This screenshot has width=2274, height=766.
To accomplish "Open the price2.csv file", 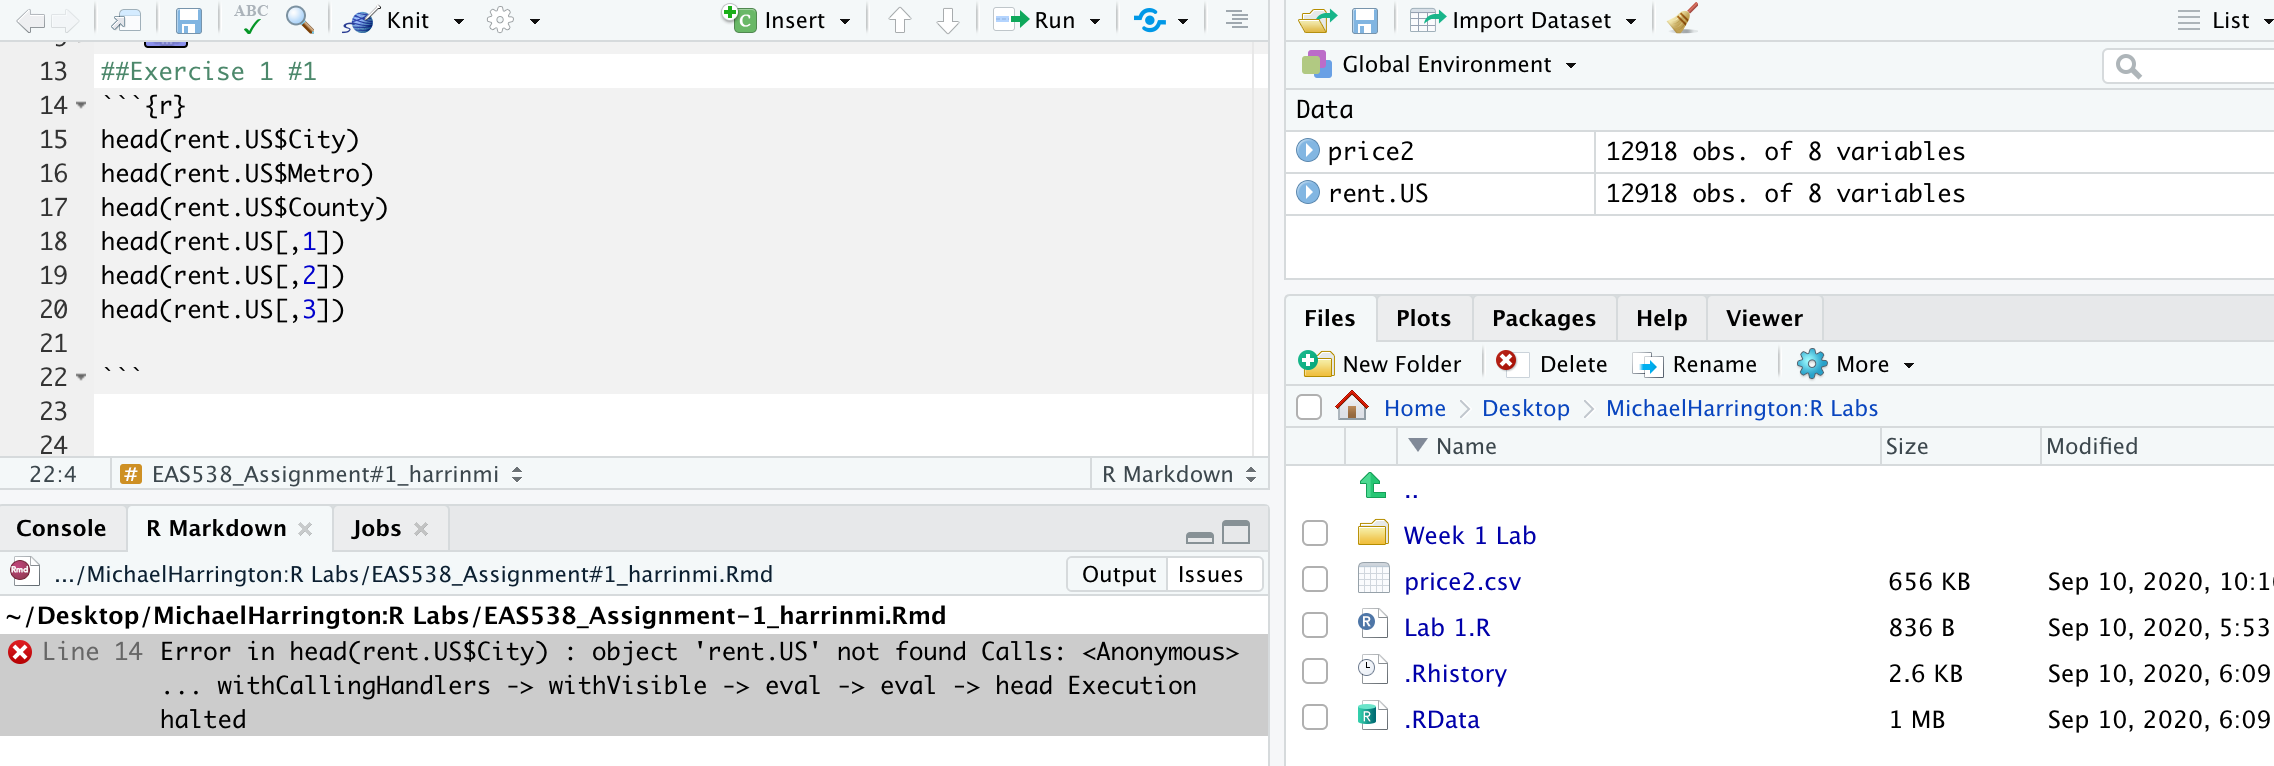I will point(1462,581).
